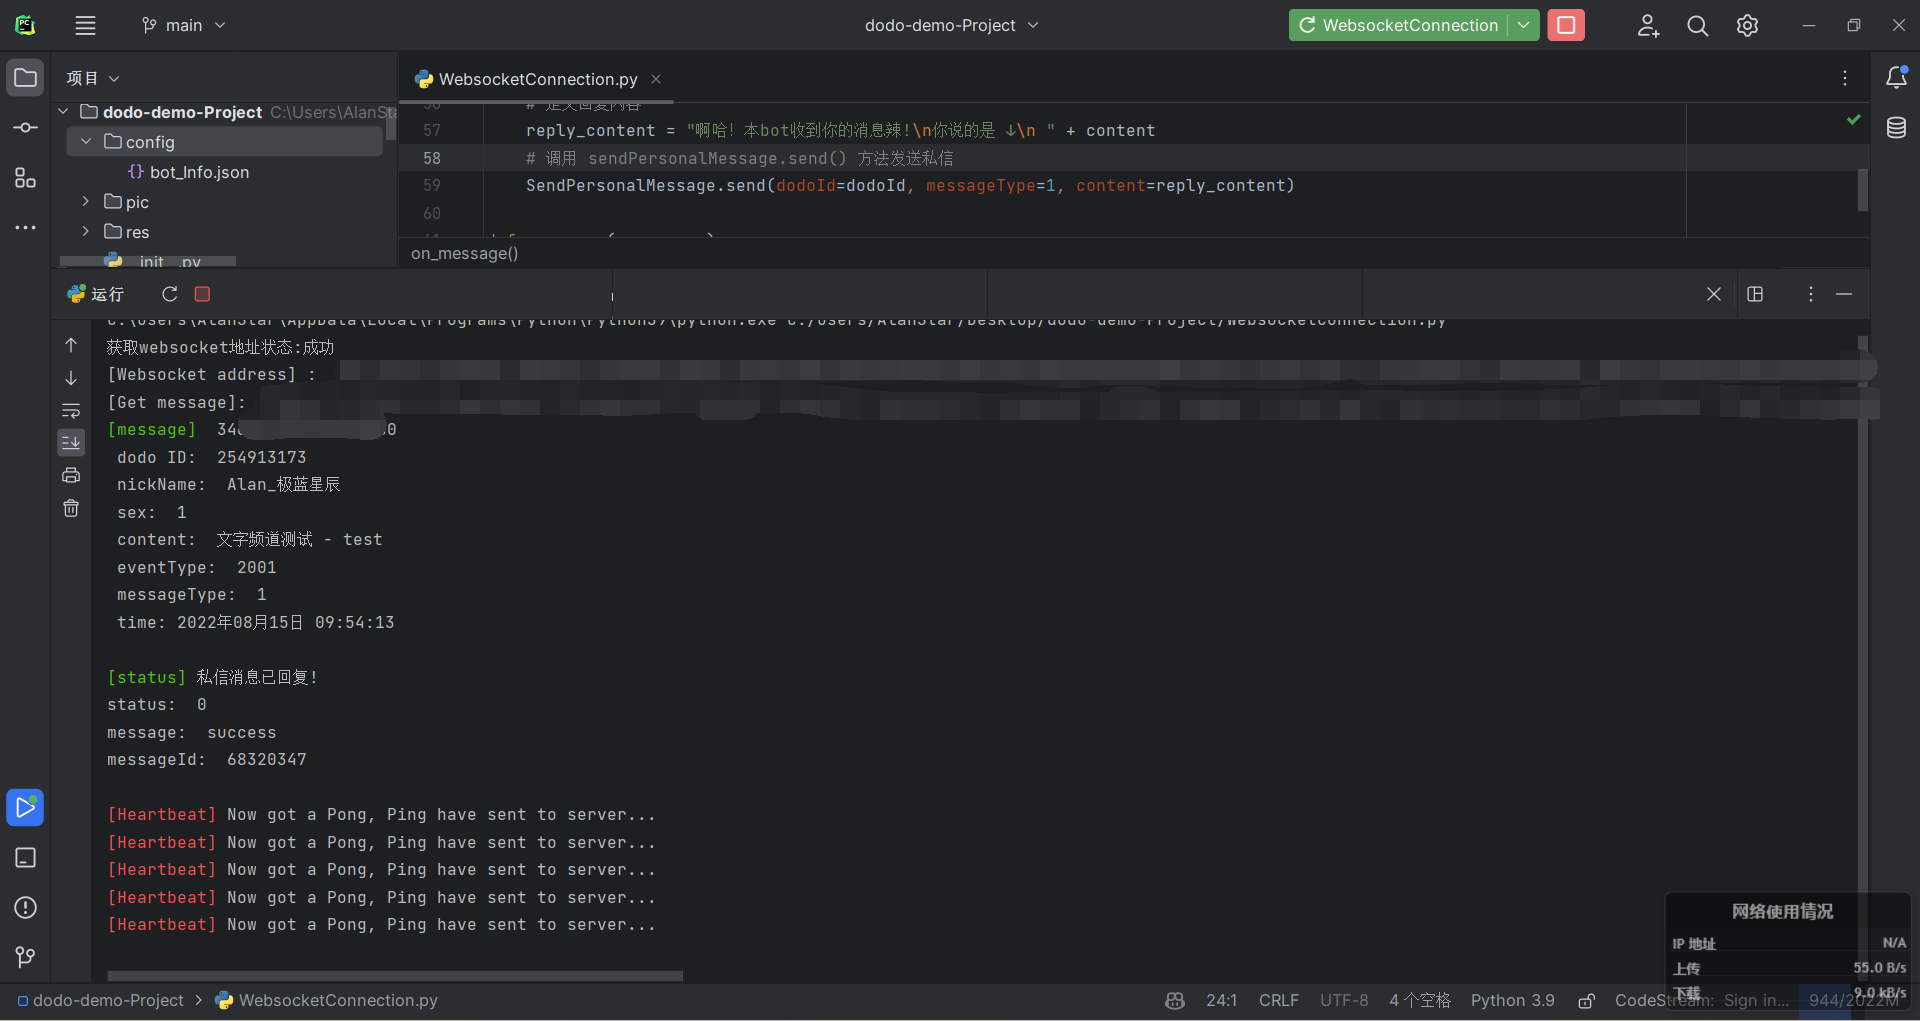Collapse the config folder
Screen dimensions: 1920x1021
click(x=86, y=142)
